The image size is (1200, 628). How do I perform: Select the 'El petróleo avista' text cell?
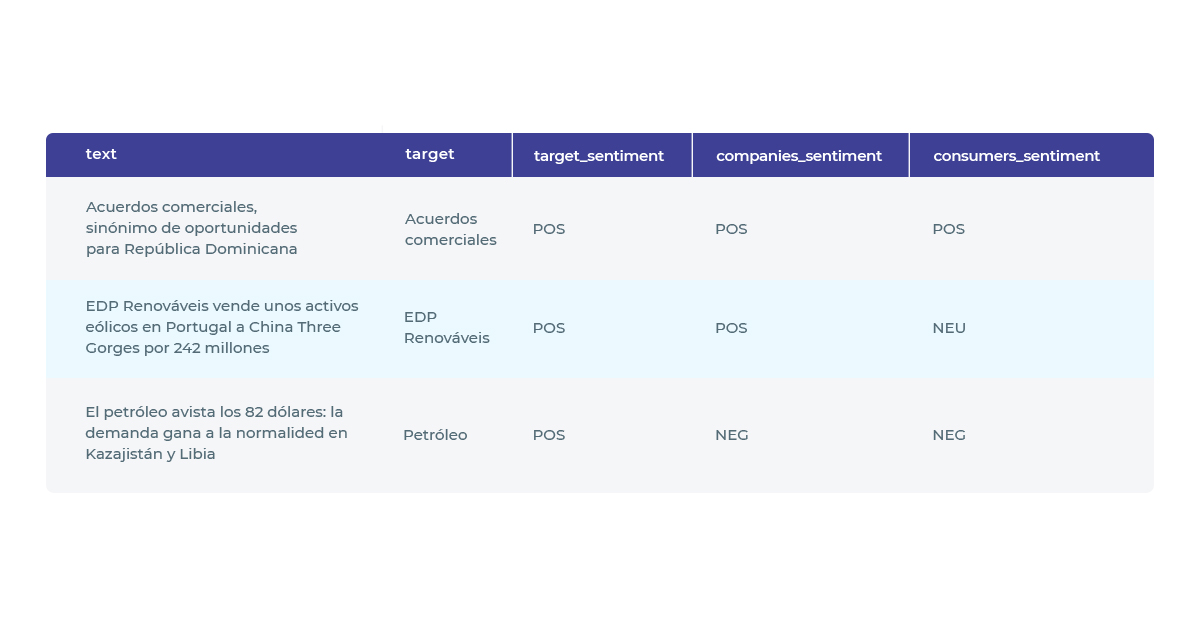(216, 433)
